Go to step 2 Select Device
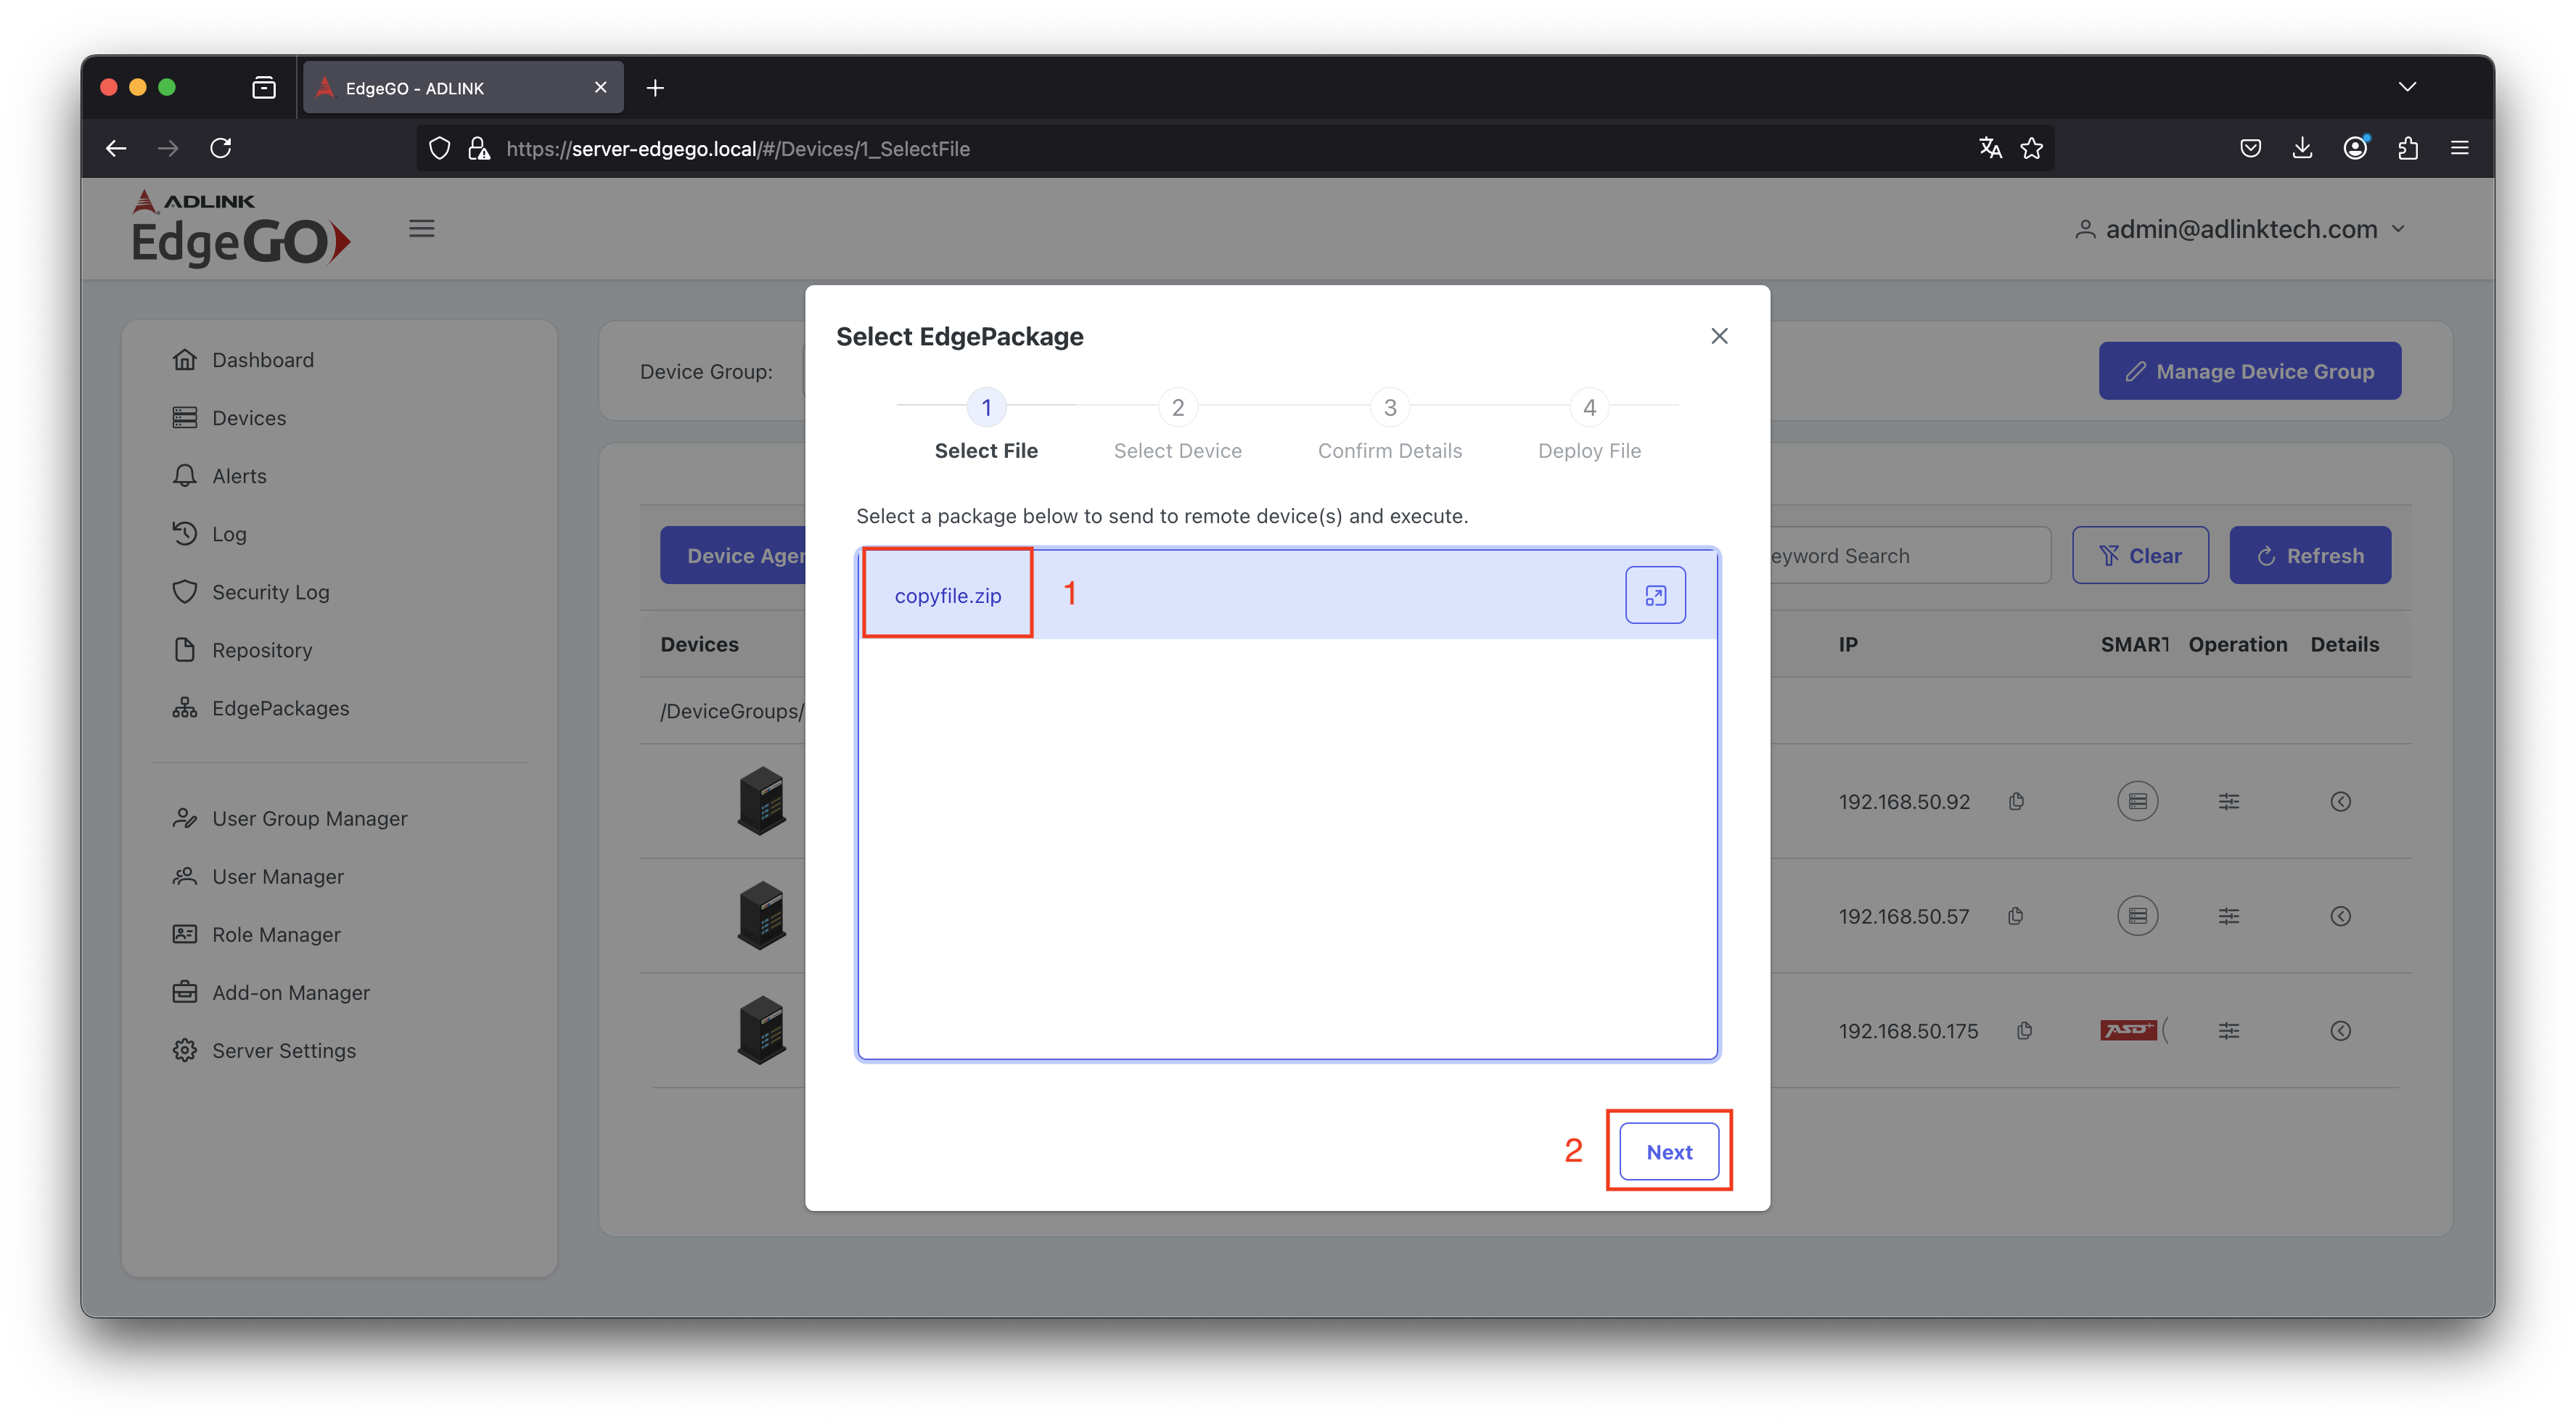2576x1425 pixels. 1177,408
